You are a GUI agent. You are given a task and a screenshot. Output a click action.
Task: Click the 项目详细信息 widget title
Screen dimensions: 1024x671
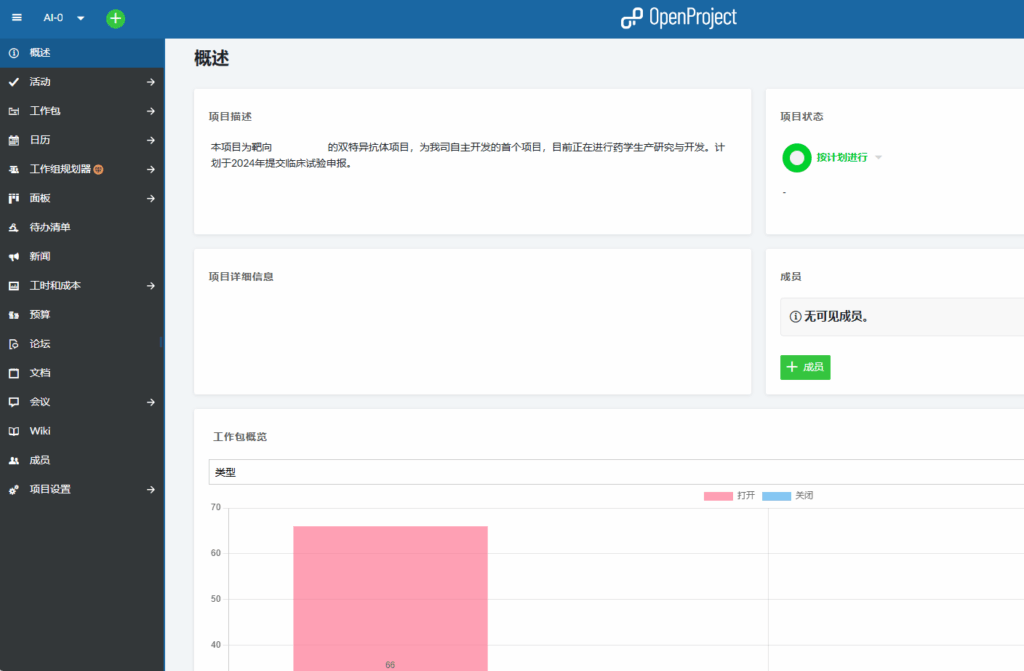(241, 276)
